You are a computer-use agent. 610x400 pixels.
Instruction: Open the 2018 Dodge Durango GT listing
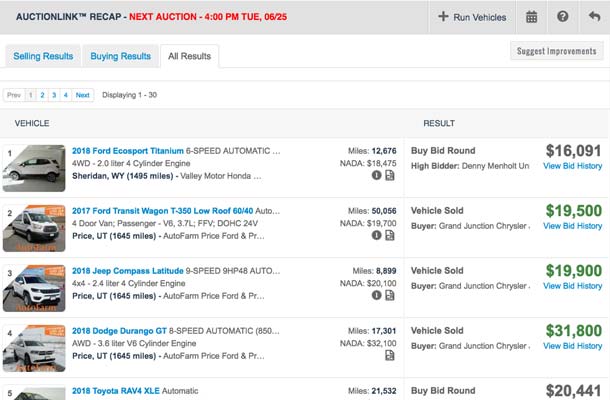point(119,331)
